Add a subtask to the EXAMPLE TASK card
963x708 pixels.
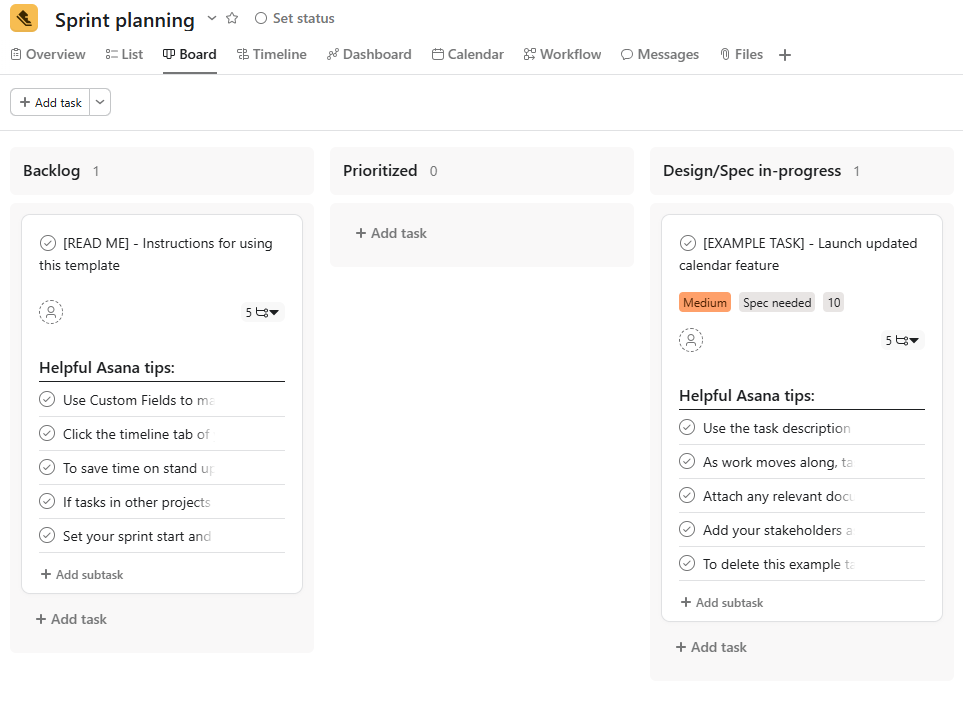pos(721,602)
